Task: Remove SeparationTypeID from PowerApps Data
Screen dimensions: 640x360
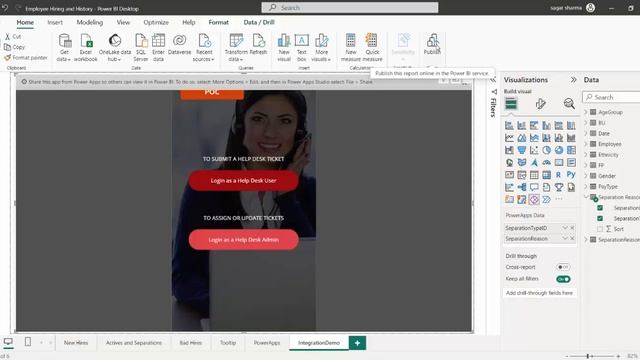Action: click(x=572, y=228)
